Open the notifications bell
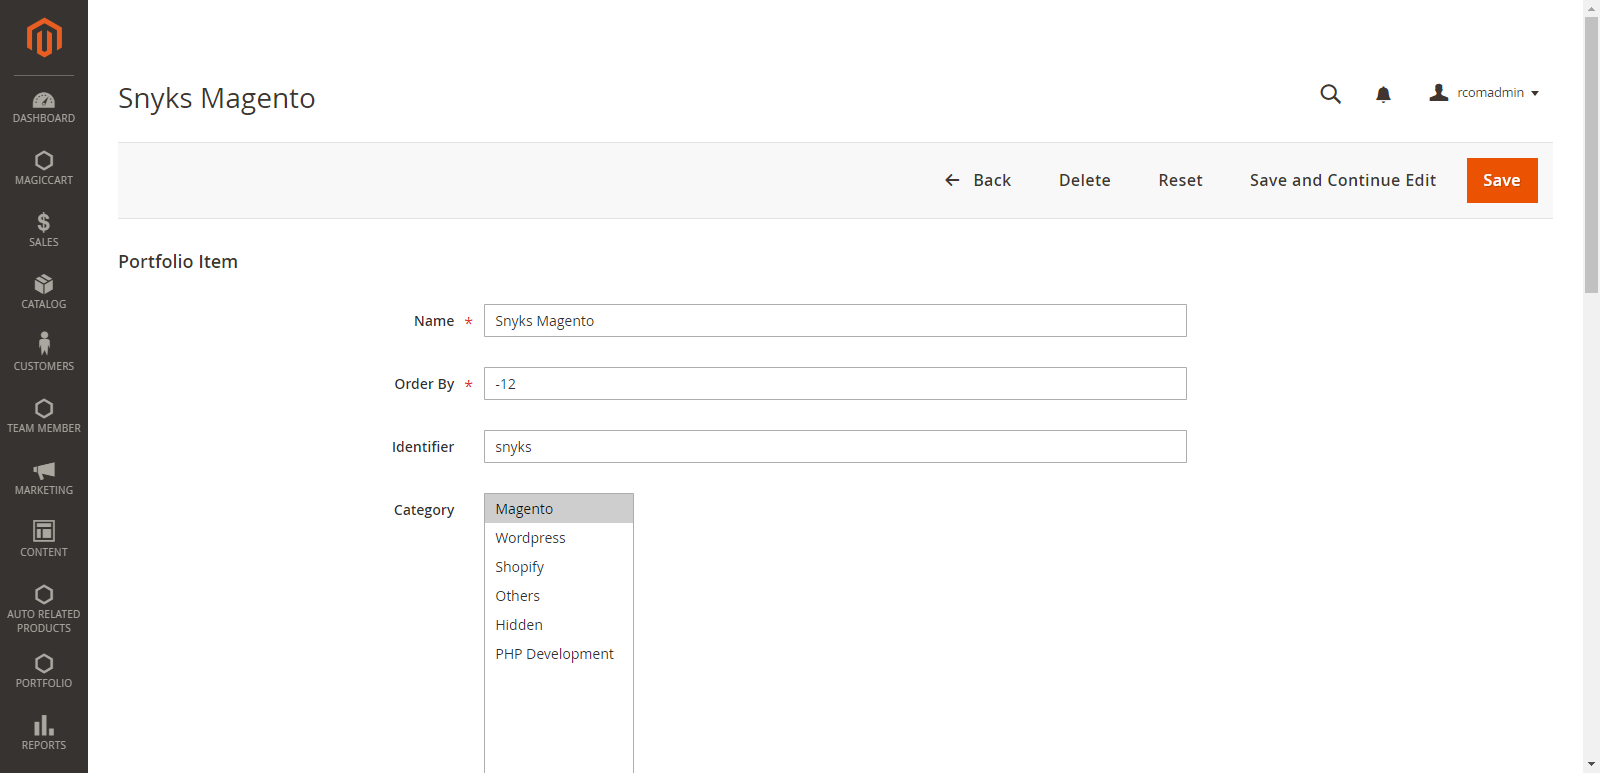 [1383, 94]
